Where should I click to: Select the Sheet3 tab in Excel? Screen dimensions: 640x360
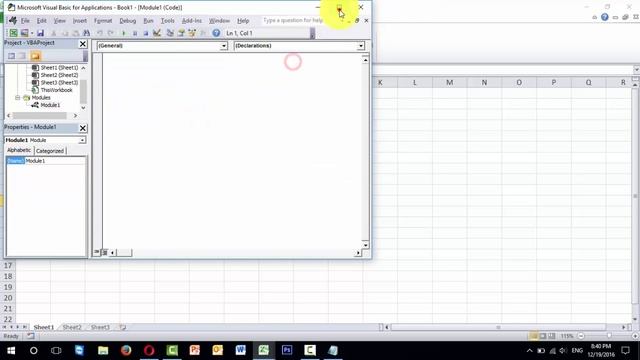(100, 327)
